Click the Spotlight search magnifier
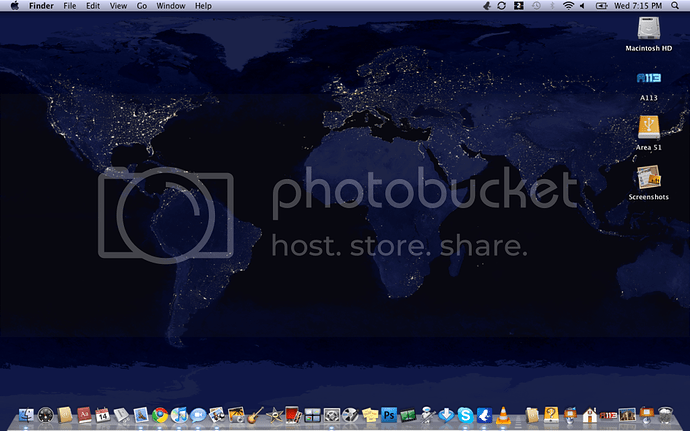Image resolution: width=690 pixels, height=431 pixels. tap(676, 6)
